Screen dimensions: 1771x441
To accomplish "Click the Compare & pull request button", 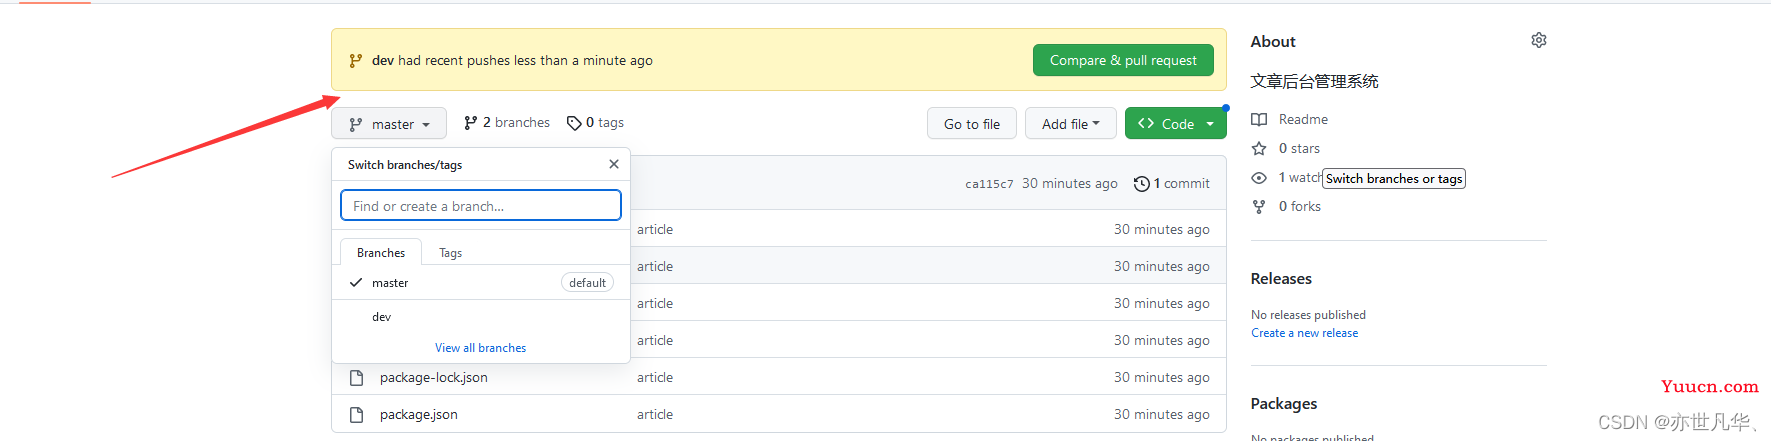I will click(x=1123, y=60).
